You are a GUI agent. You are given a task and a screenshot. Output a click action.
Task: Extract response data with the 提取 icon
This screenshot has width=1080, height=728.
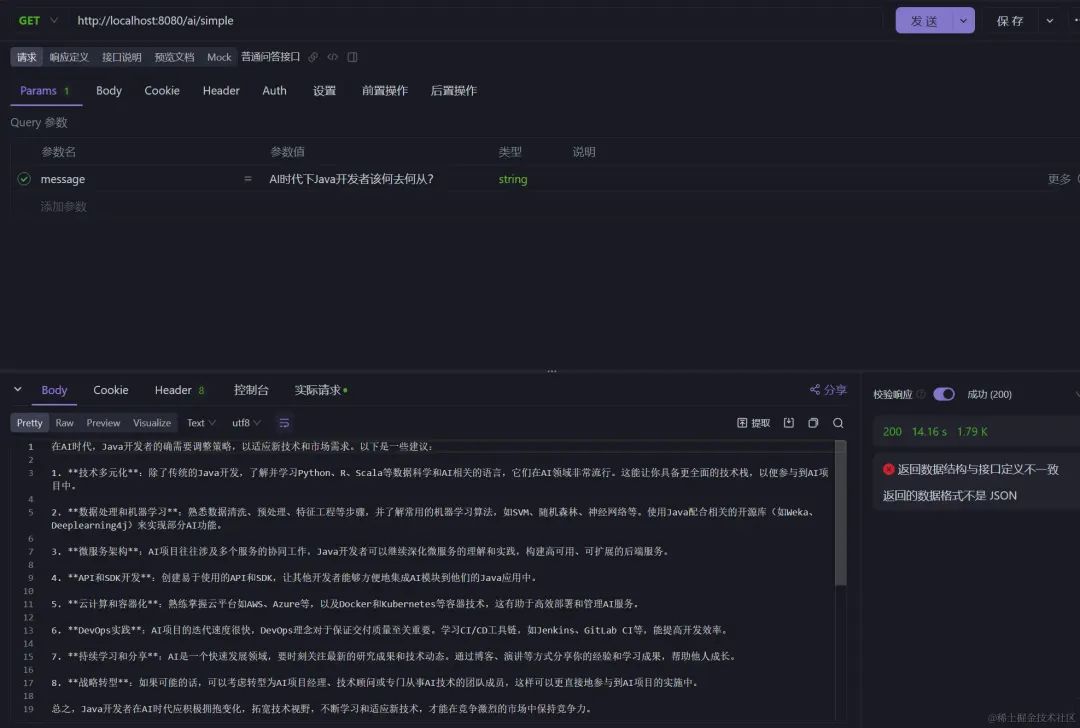(753, 422)
